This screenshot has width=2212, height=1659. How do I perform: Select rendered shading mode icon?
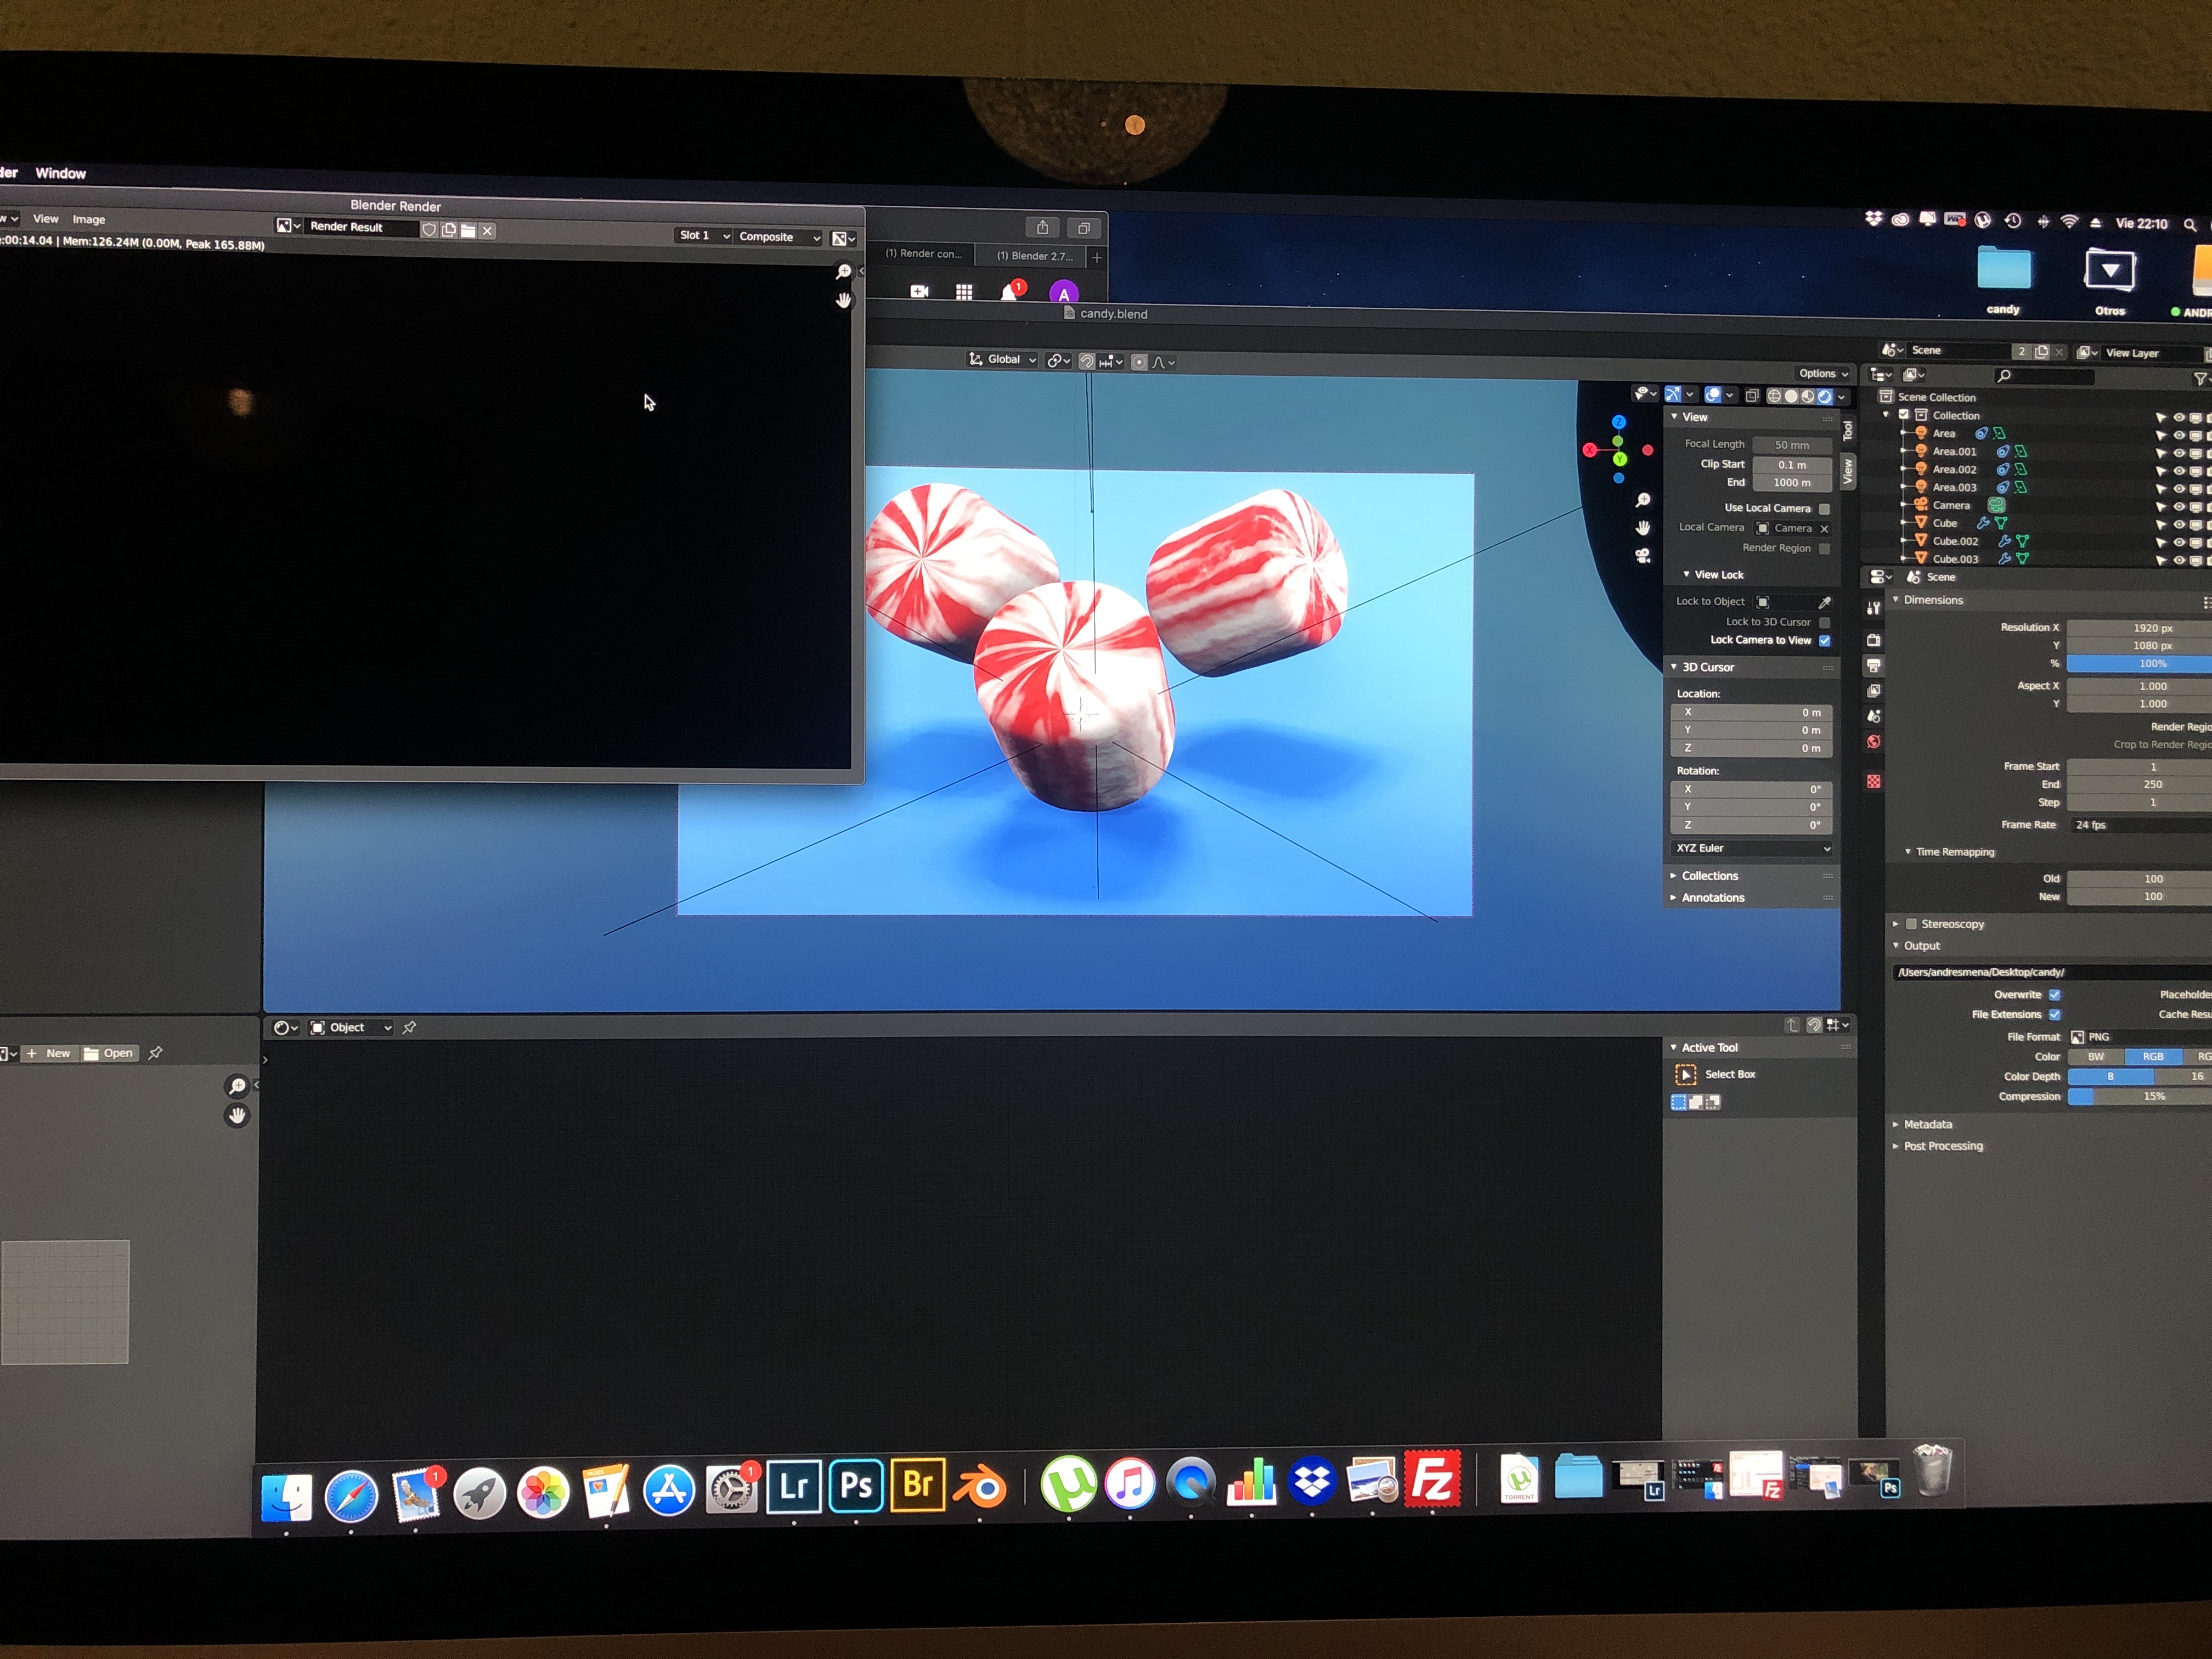pyautogui.click(x=1824, y=396)
